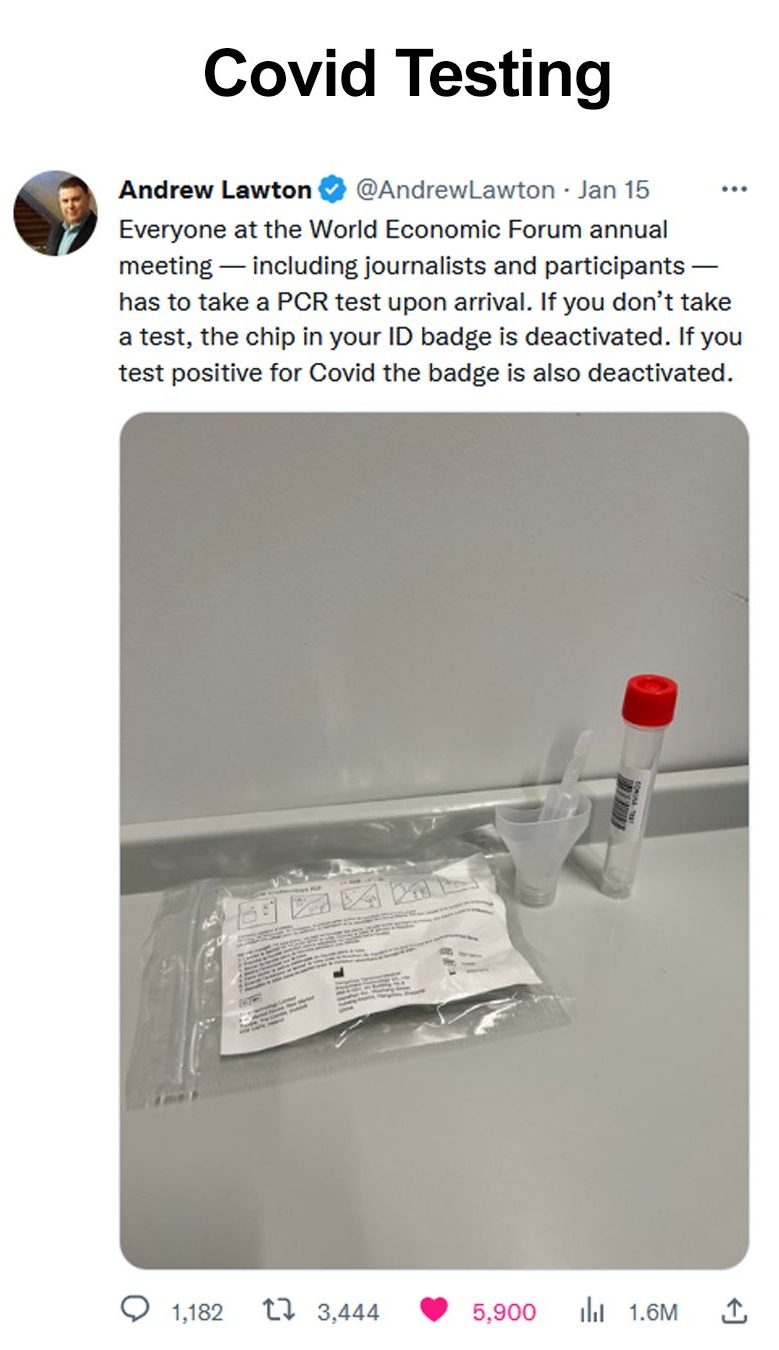
Task: Click the pink heart like icon
Action: [x=433, y=1309]
